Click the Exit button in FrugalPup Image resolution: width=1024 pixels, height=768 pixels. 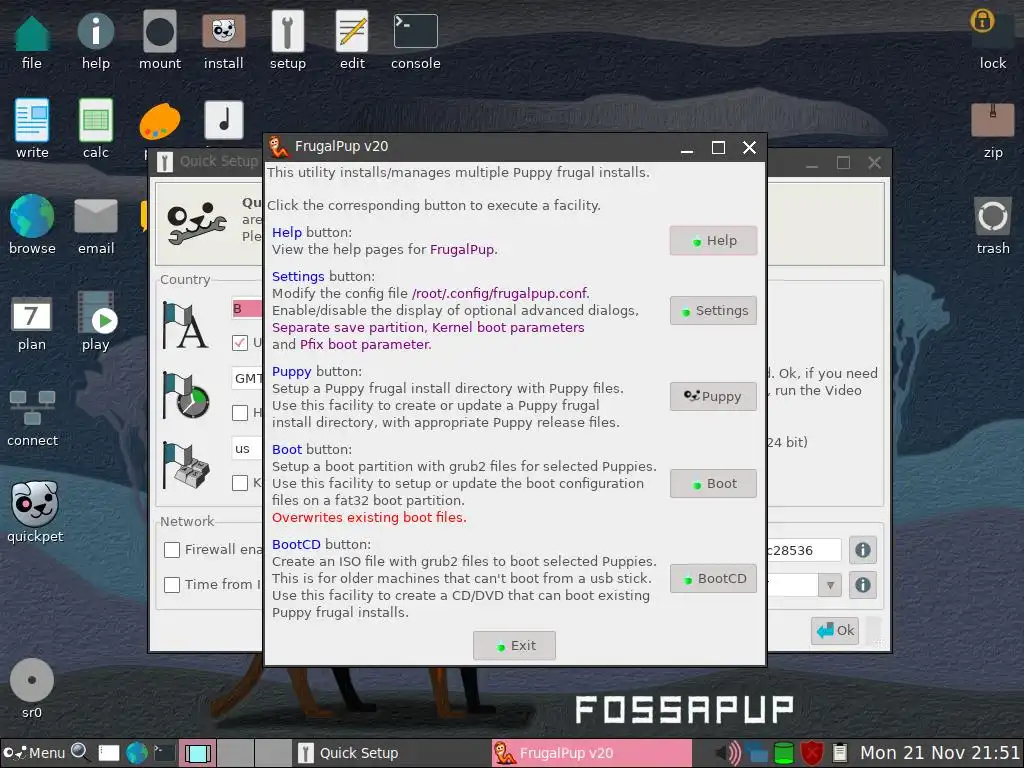514,645
